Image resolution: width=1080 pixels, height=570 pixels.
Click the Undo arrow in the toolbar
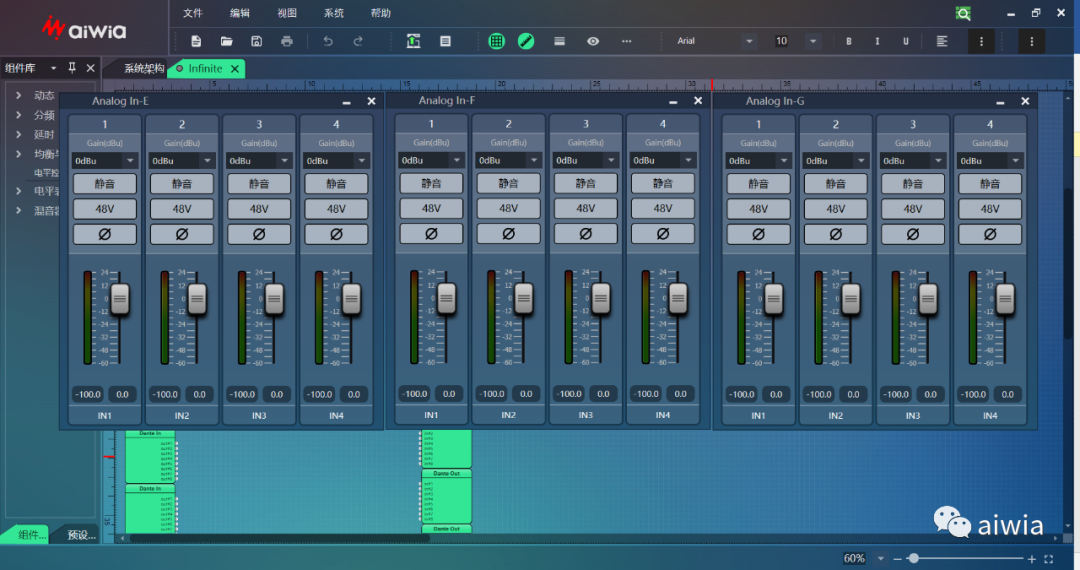pyautogui.click(x=328, y=41)
